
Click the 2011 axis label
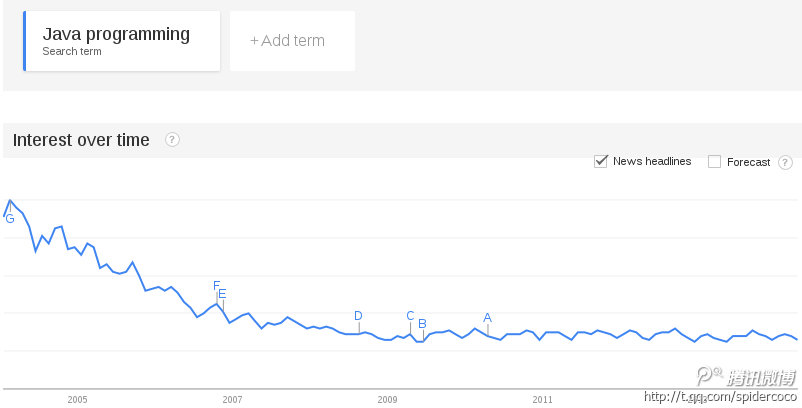click(542, 400)
